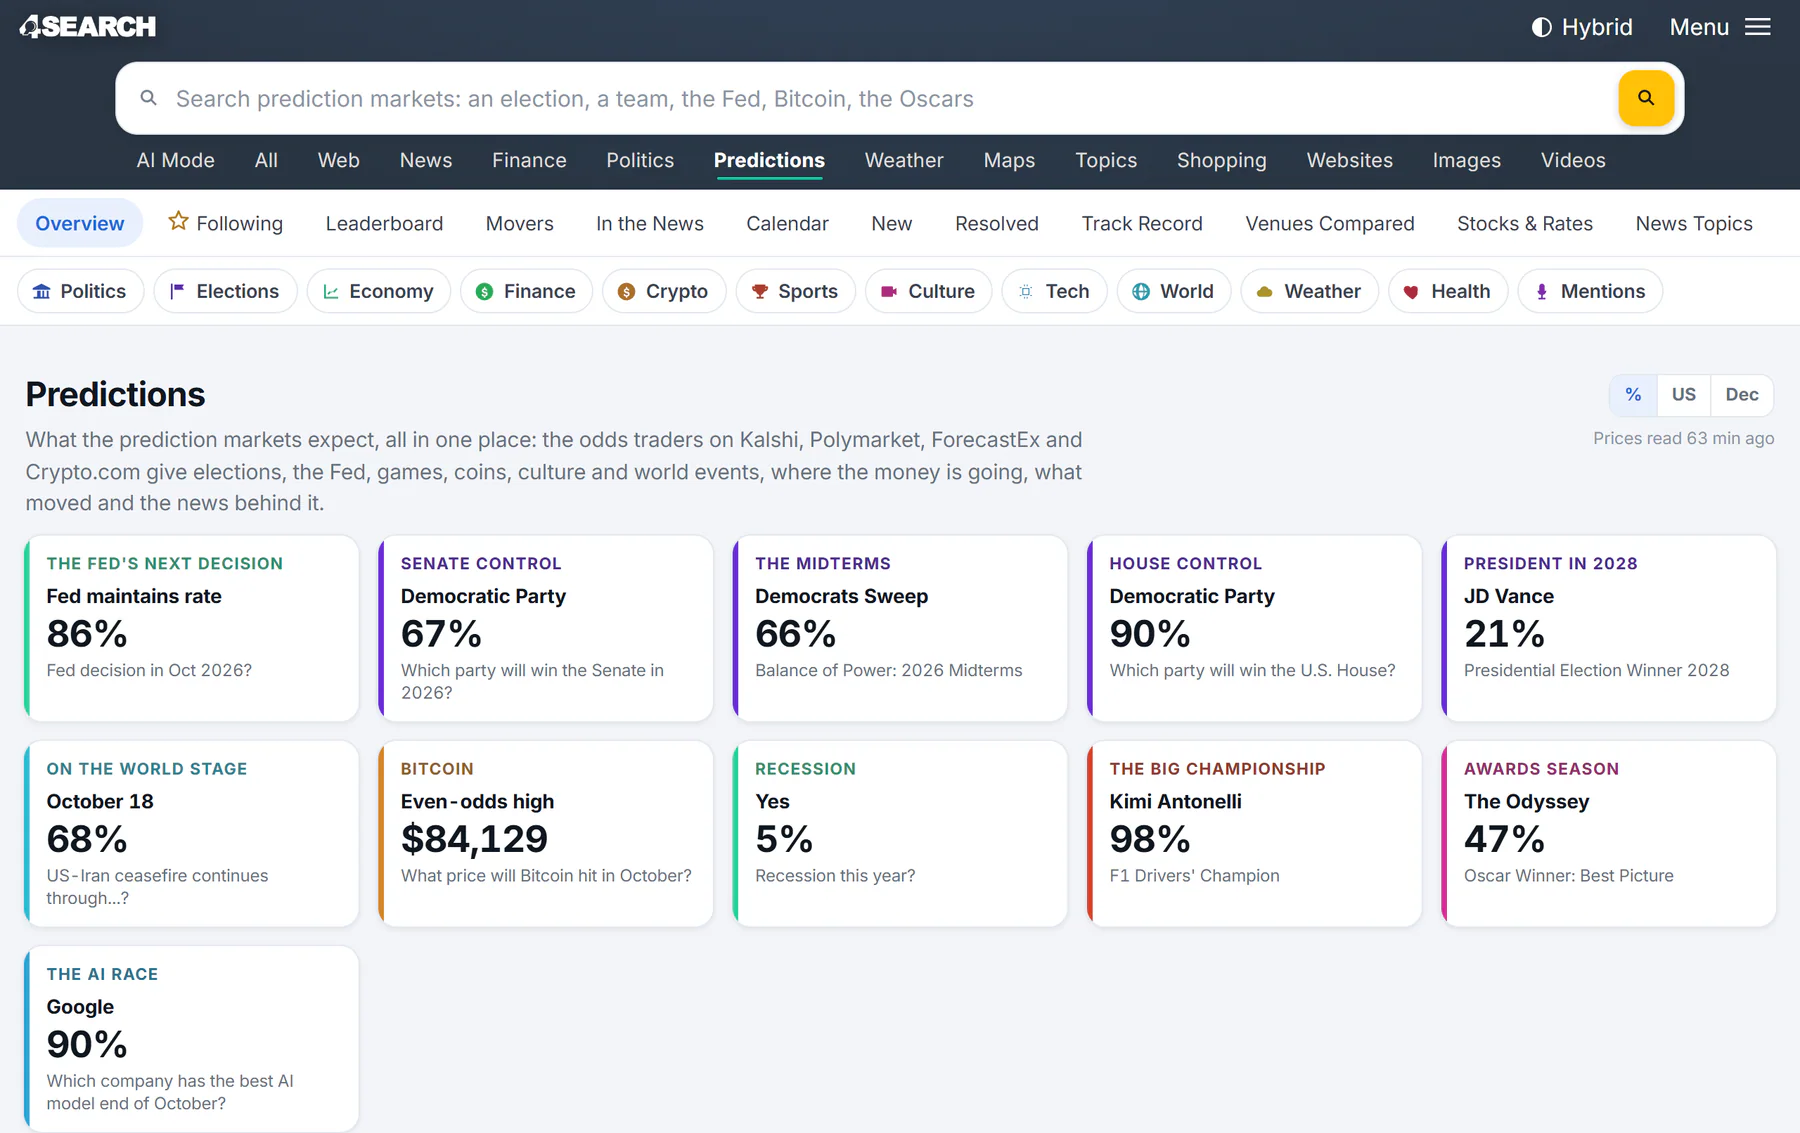This screenshot has height=1133, width=1800.
Task: Open the Weather tab in header navigation
Action: (904, 160)
